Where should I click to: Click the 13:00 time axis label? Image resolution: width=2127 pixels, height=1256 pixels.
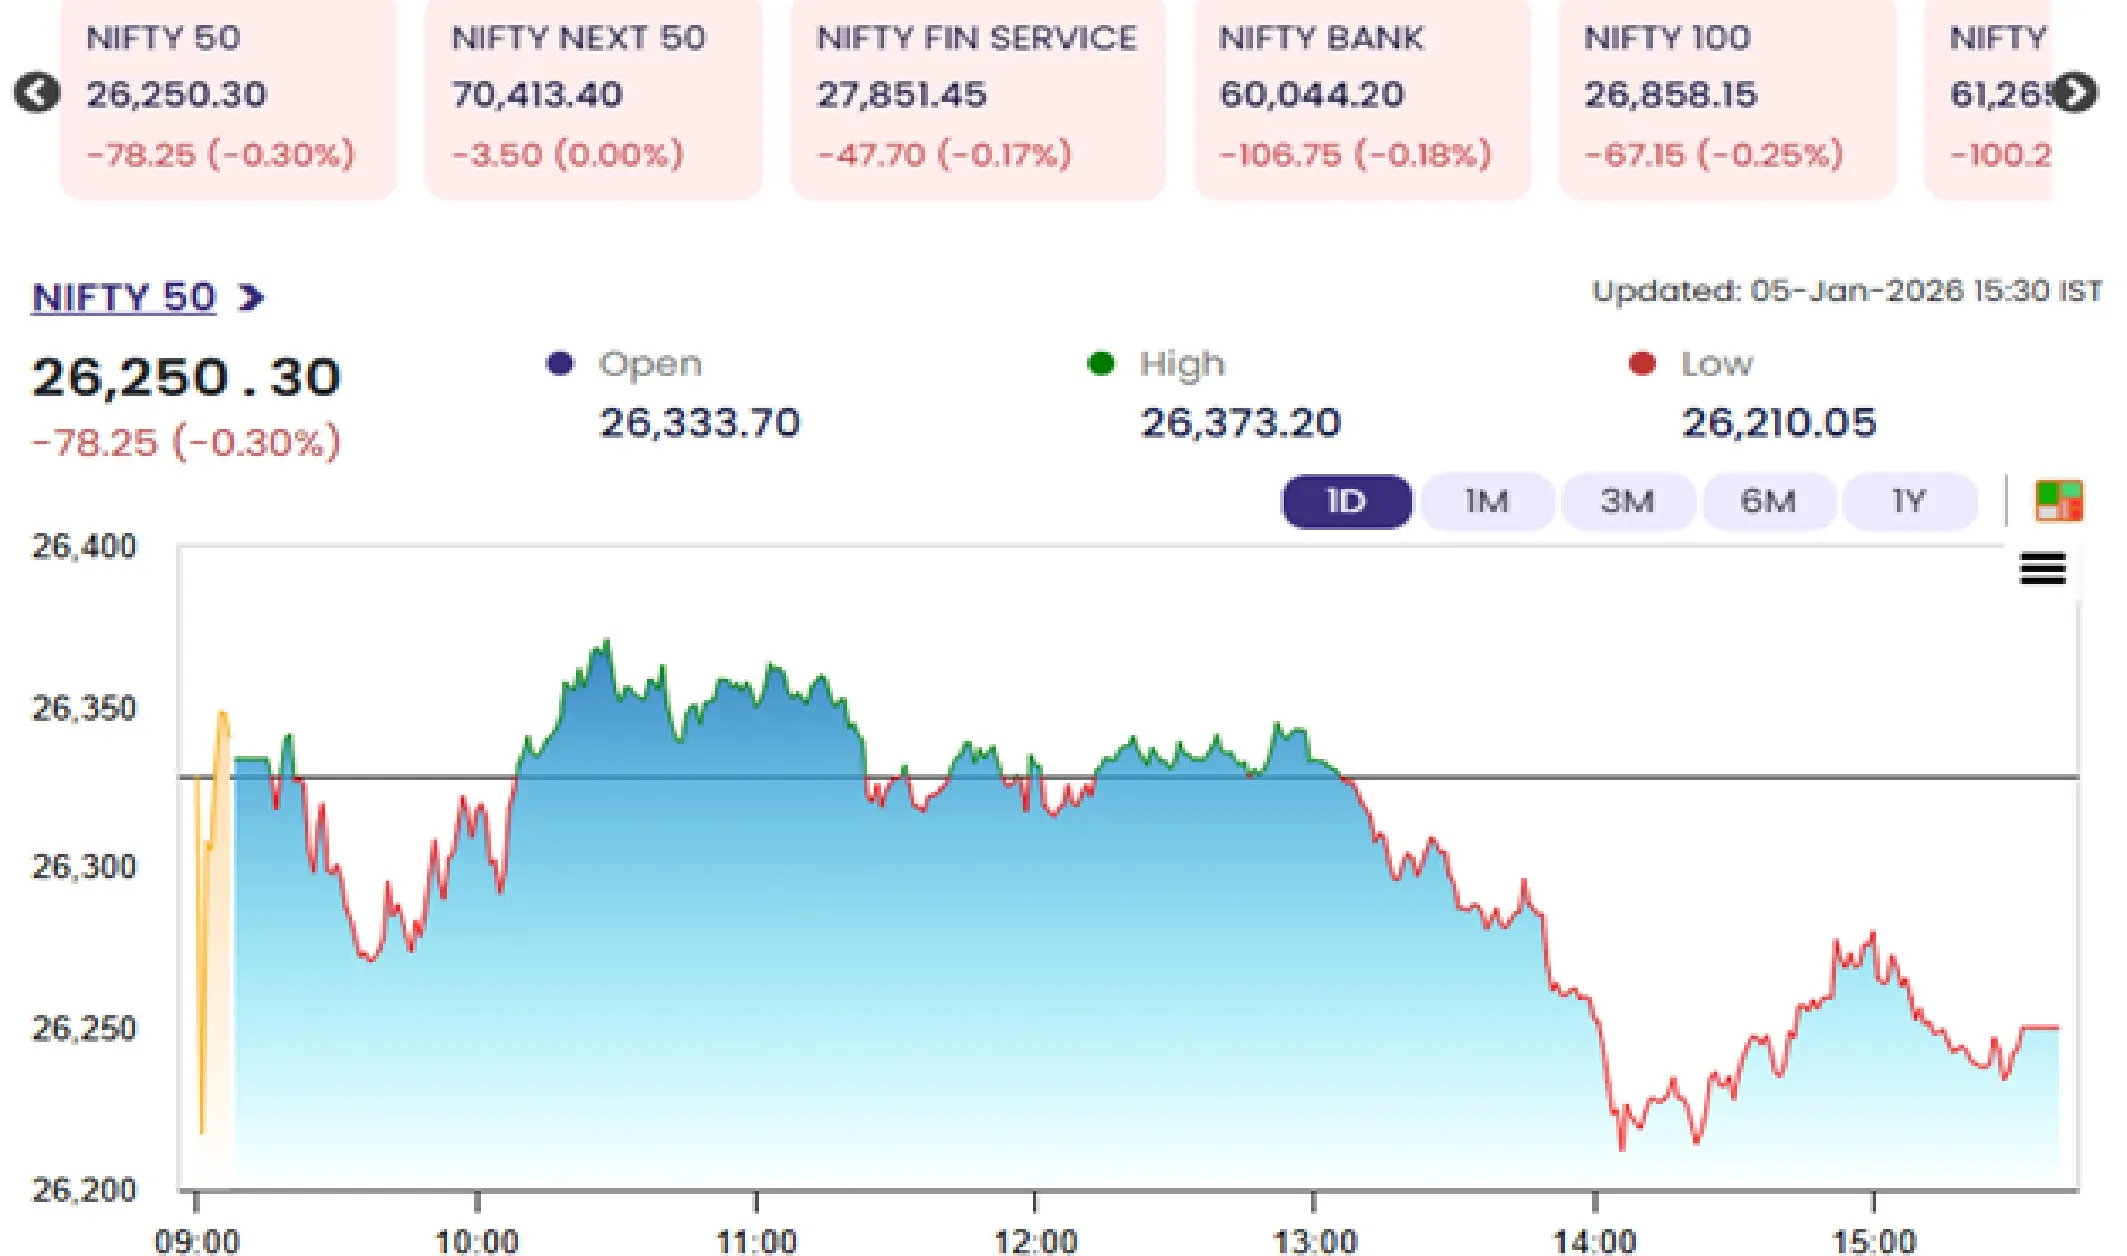tap(1314, 1241)
